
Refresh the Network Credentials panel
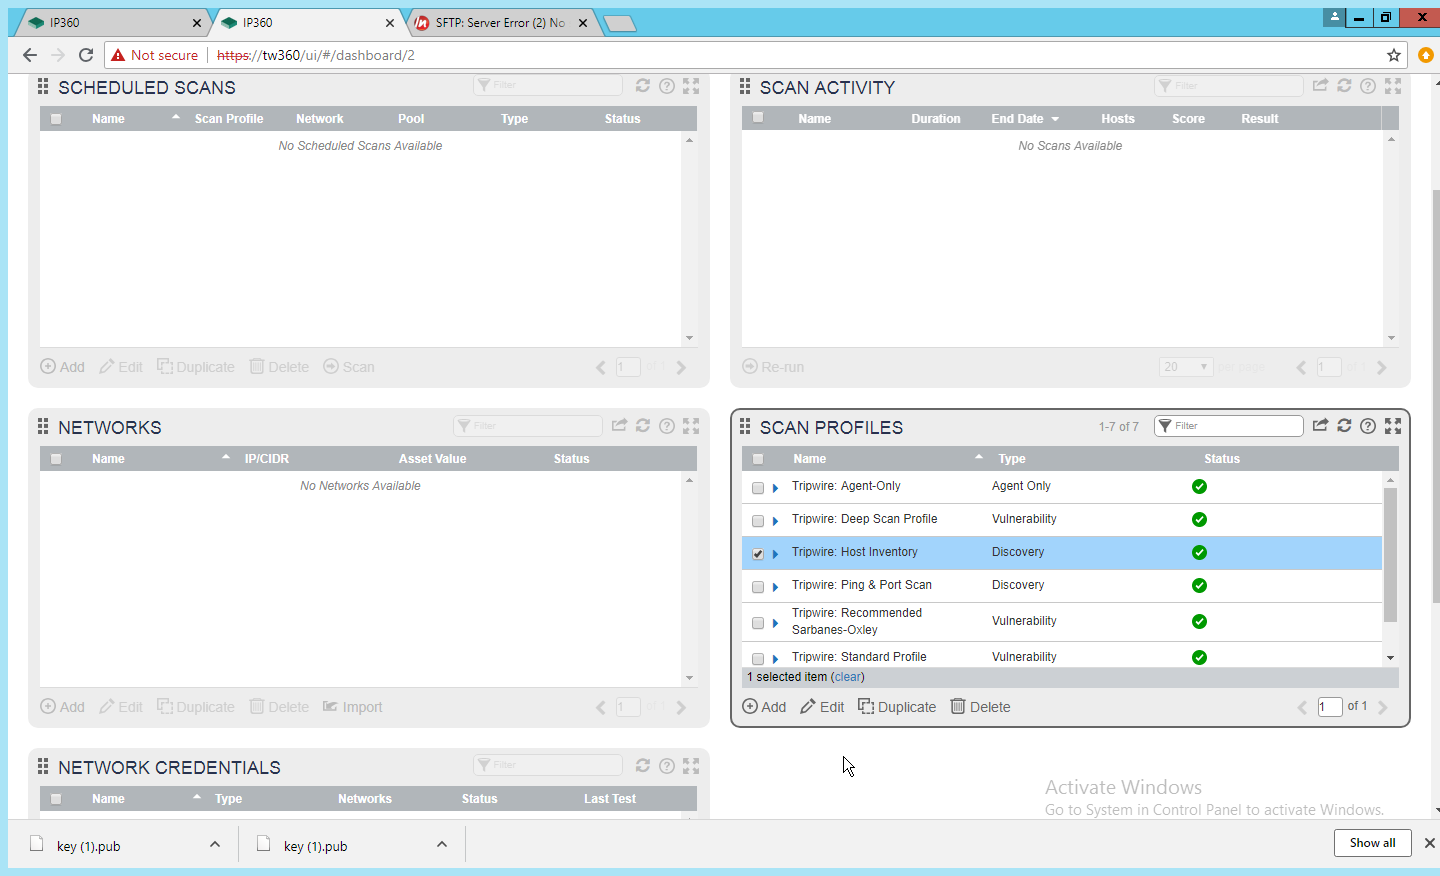[643, 766]
